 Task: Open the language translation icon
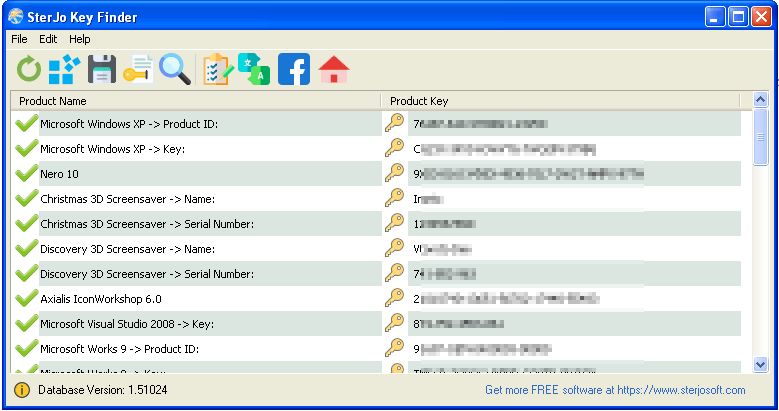coord(254,69)
